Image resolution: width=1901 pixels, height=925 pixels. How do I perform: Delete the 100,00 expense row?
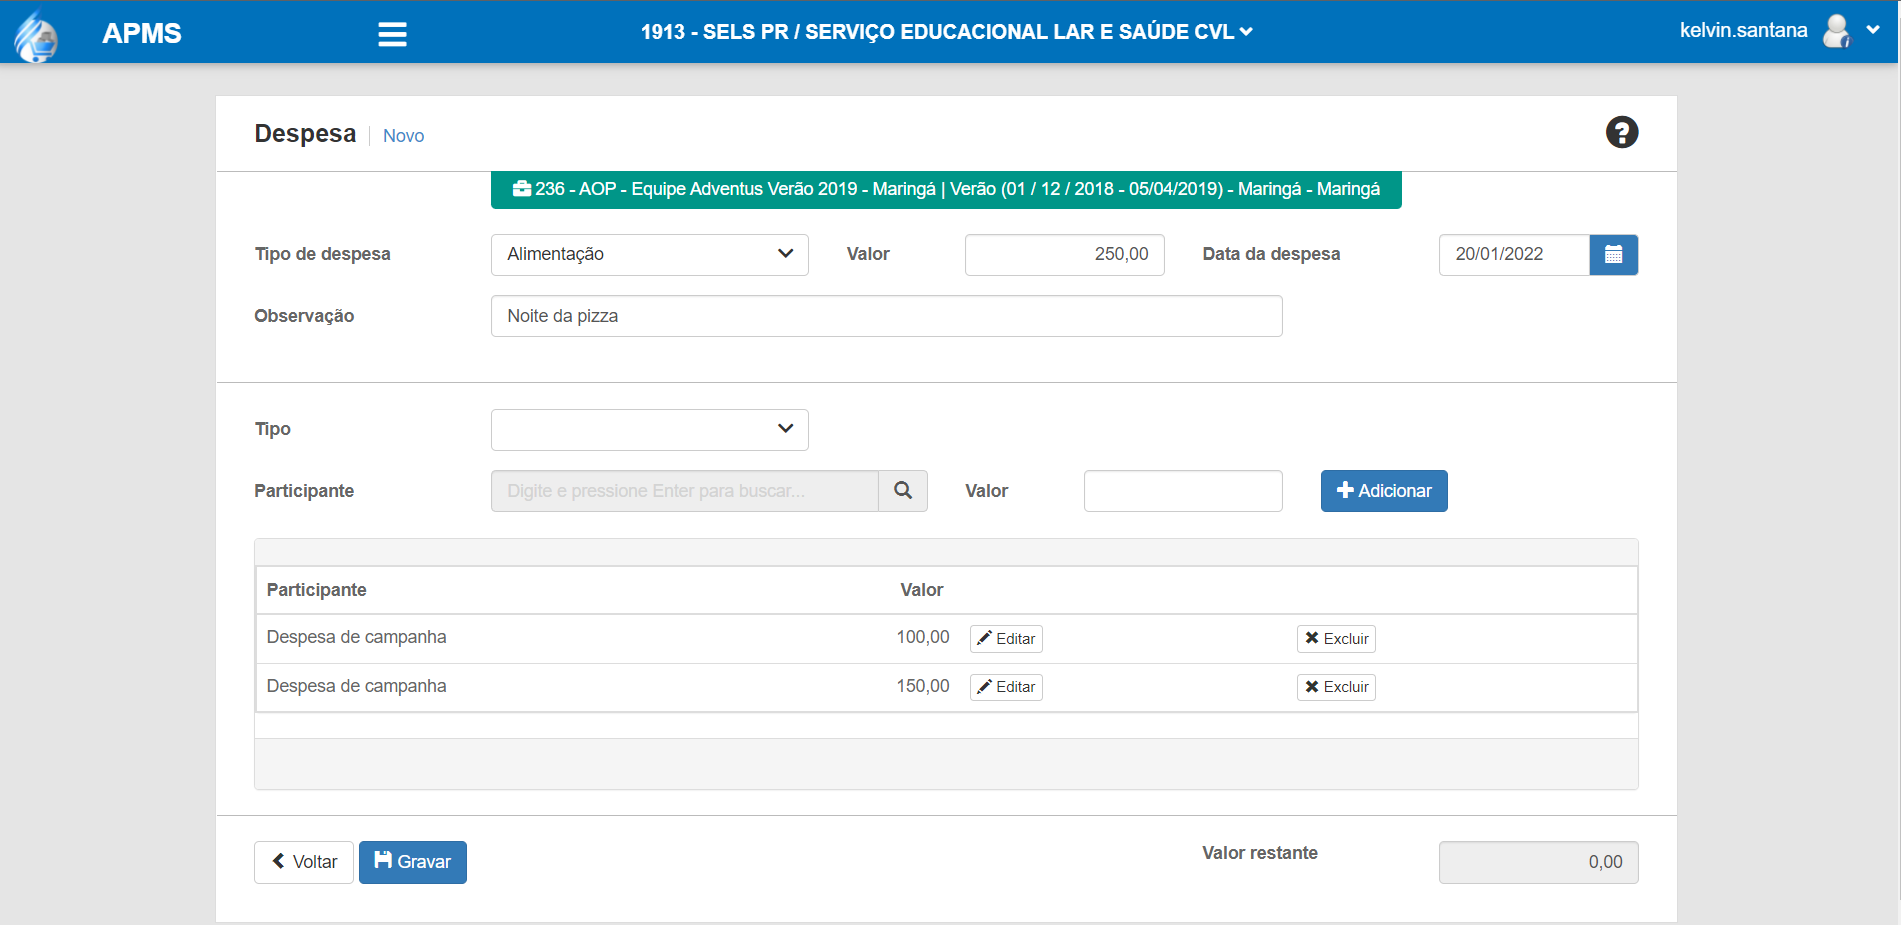tap(1336, 639)
